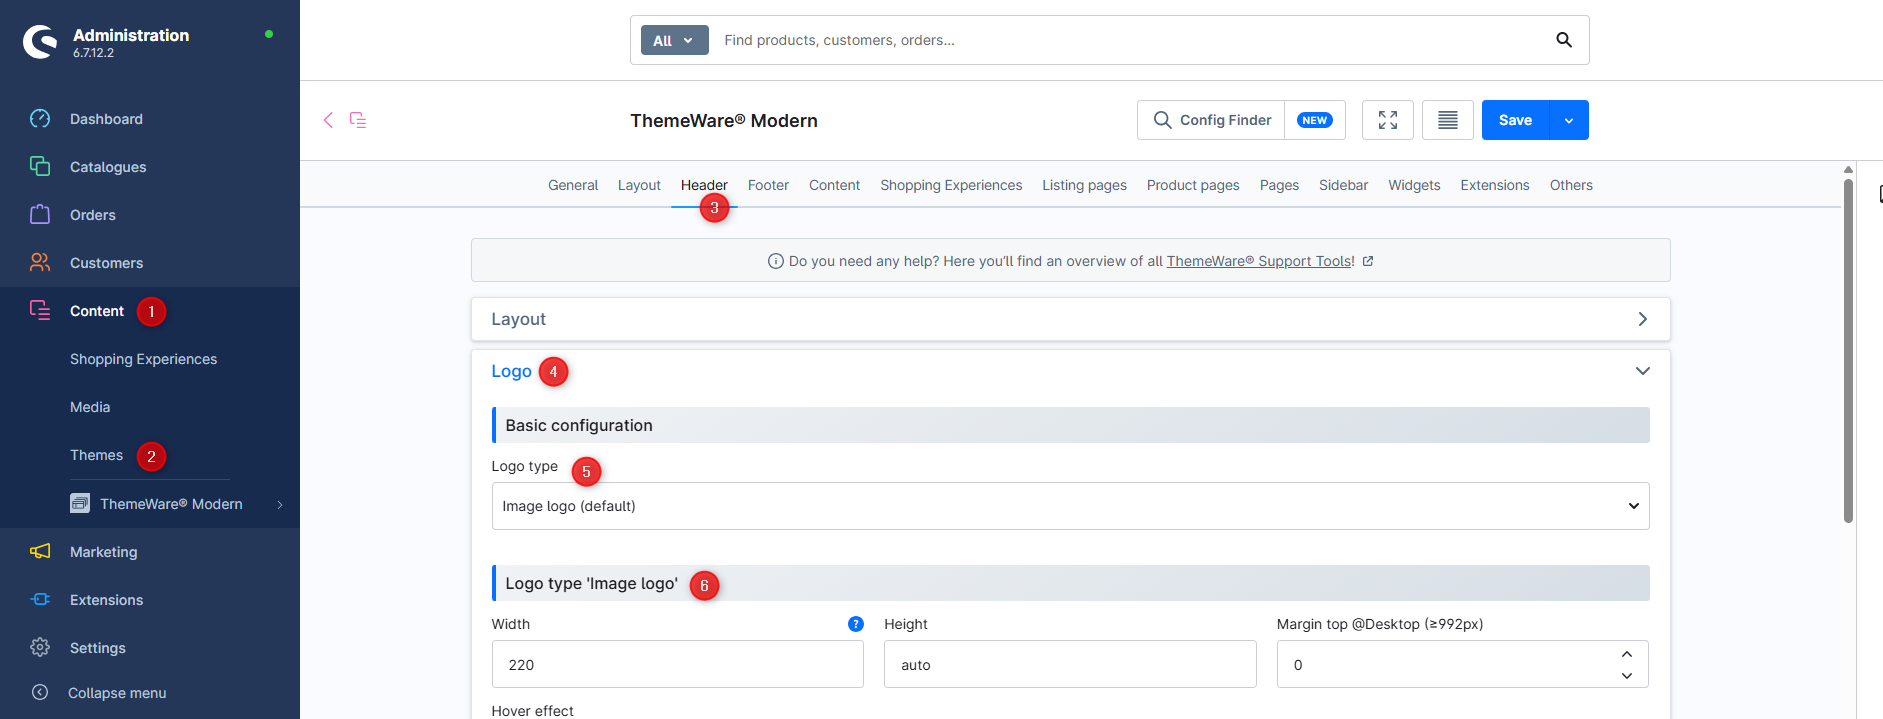Click the Catalogues sidebar icon
Image resolution: width=1883 pixels, height=719 pixels.
pyautogui.click(x=40, y=167)
